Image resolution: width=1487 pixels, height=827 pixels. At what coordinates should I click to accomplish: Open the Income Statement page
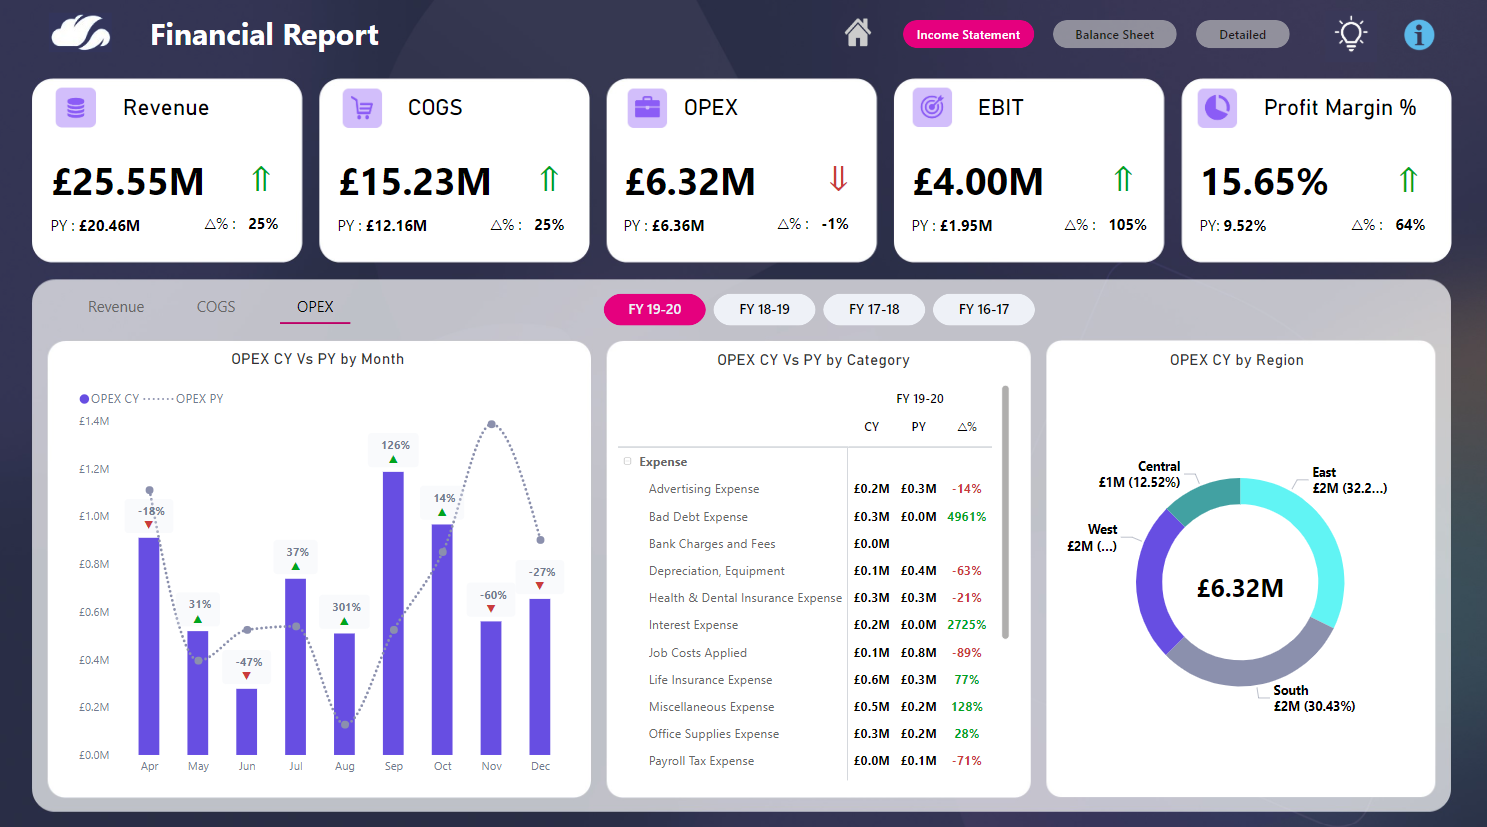tap(968, 34)
